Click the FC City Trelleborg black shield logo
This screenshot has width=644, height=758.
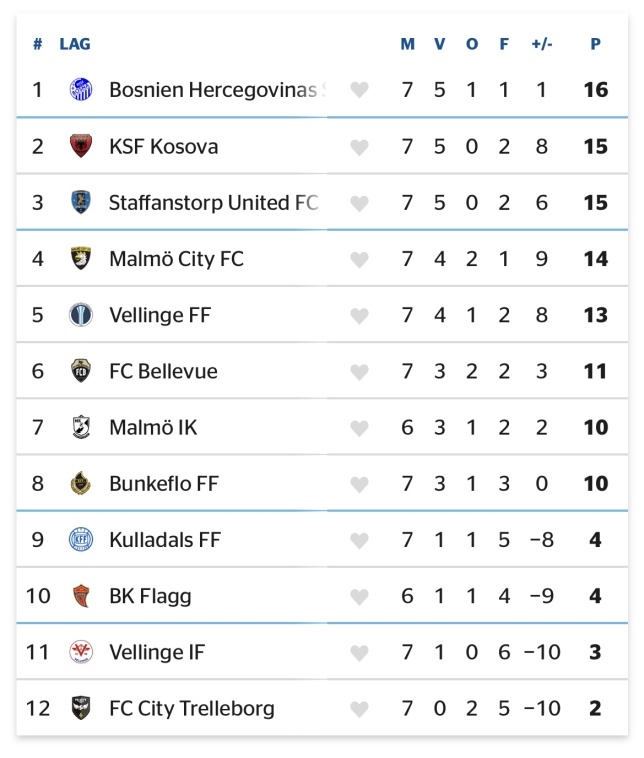click(81, 708)
